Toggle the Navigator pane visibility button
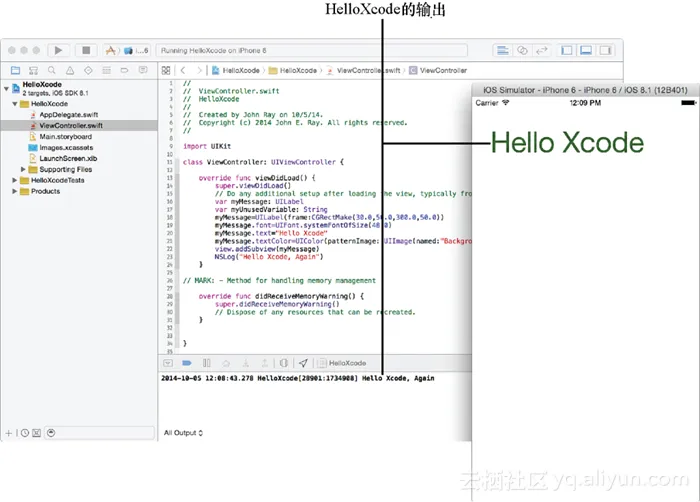Screen dimensions: 700x502 tap(567, 50)
